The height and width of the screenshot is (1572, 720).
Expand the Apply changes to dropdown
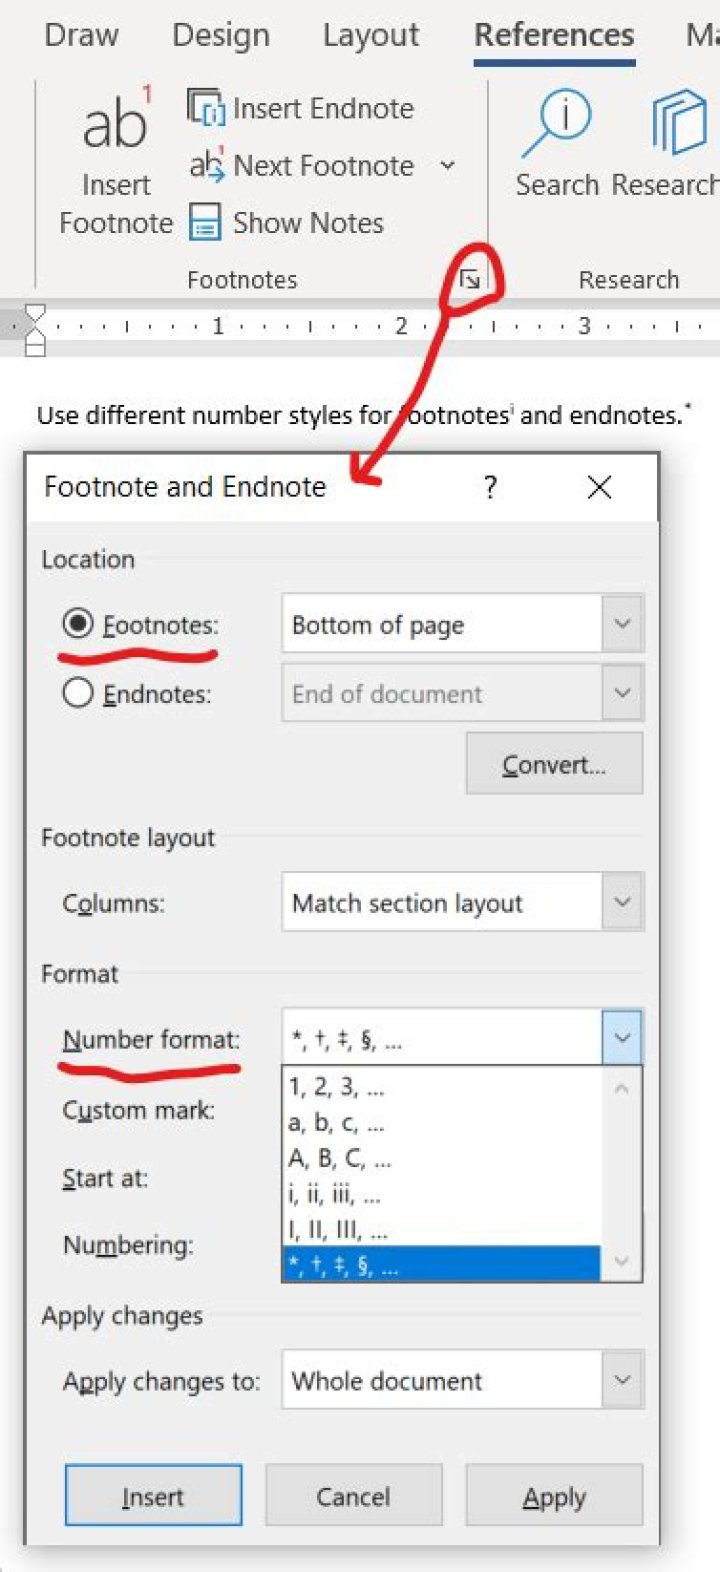622,1381
